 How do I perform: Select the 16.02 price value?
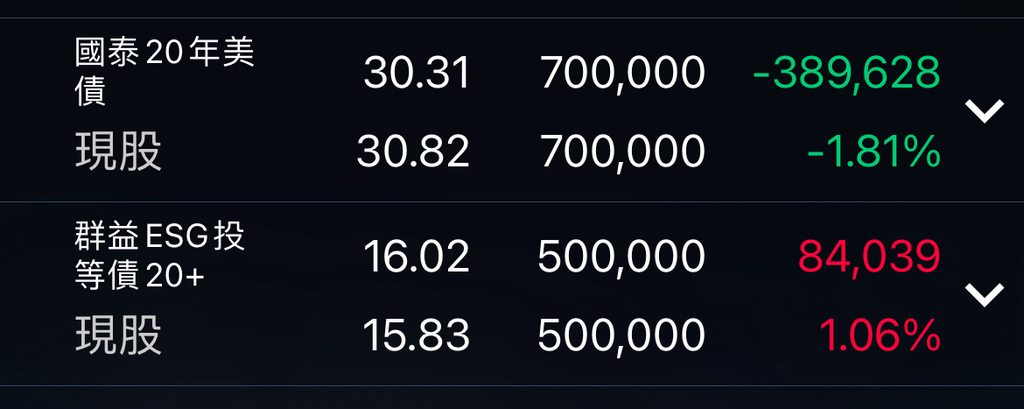(x=416, y=257)
